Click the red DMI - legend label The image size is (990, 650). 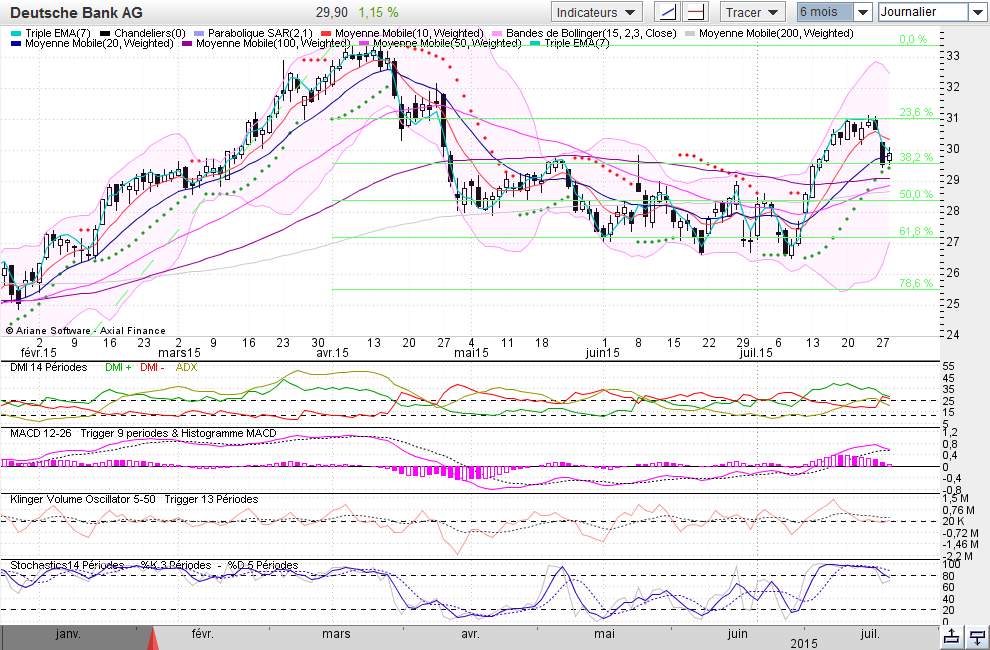pyautogui.click(x=152, y=367)
